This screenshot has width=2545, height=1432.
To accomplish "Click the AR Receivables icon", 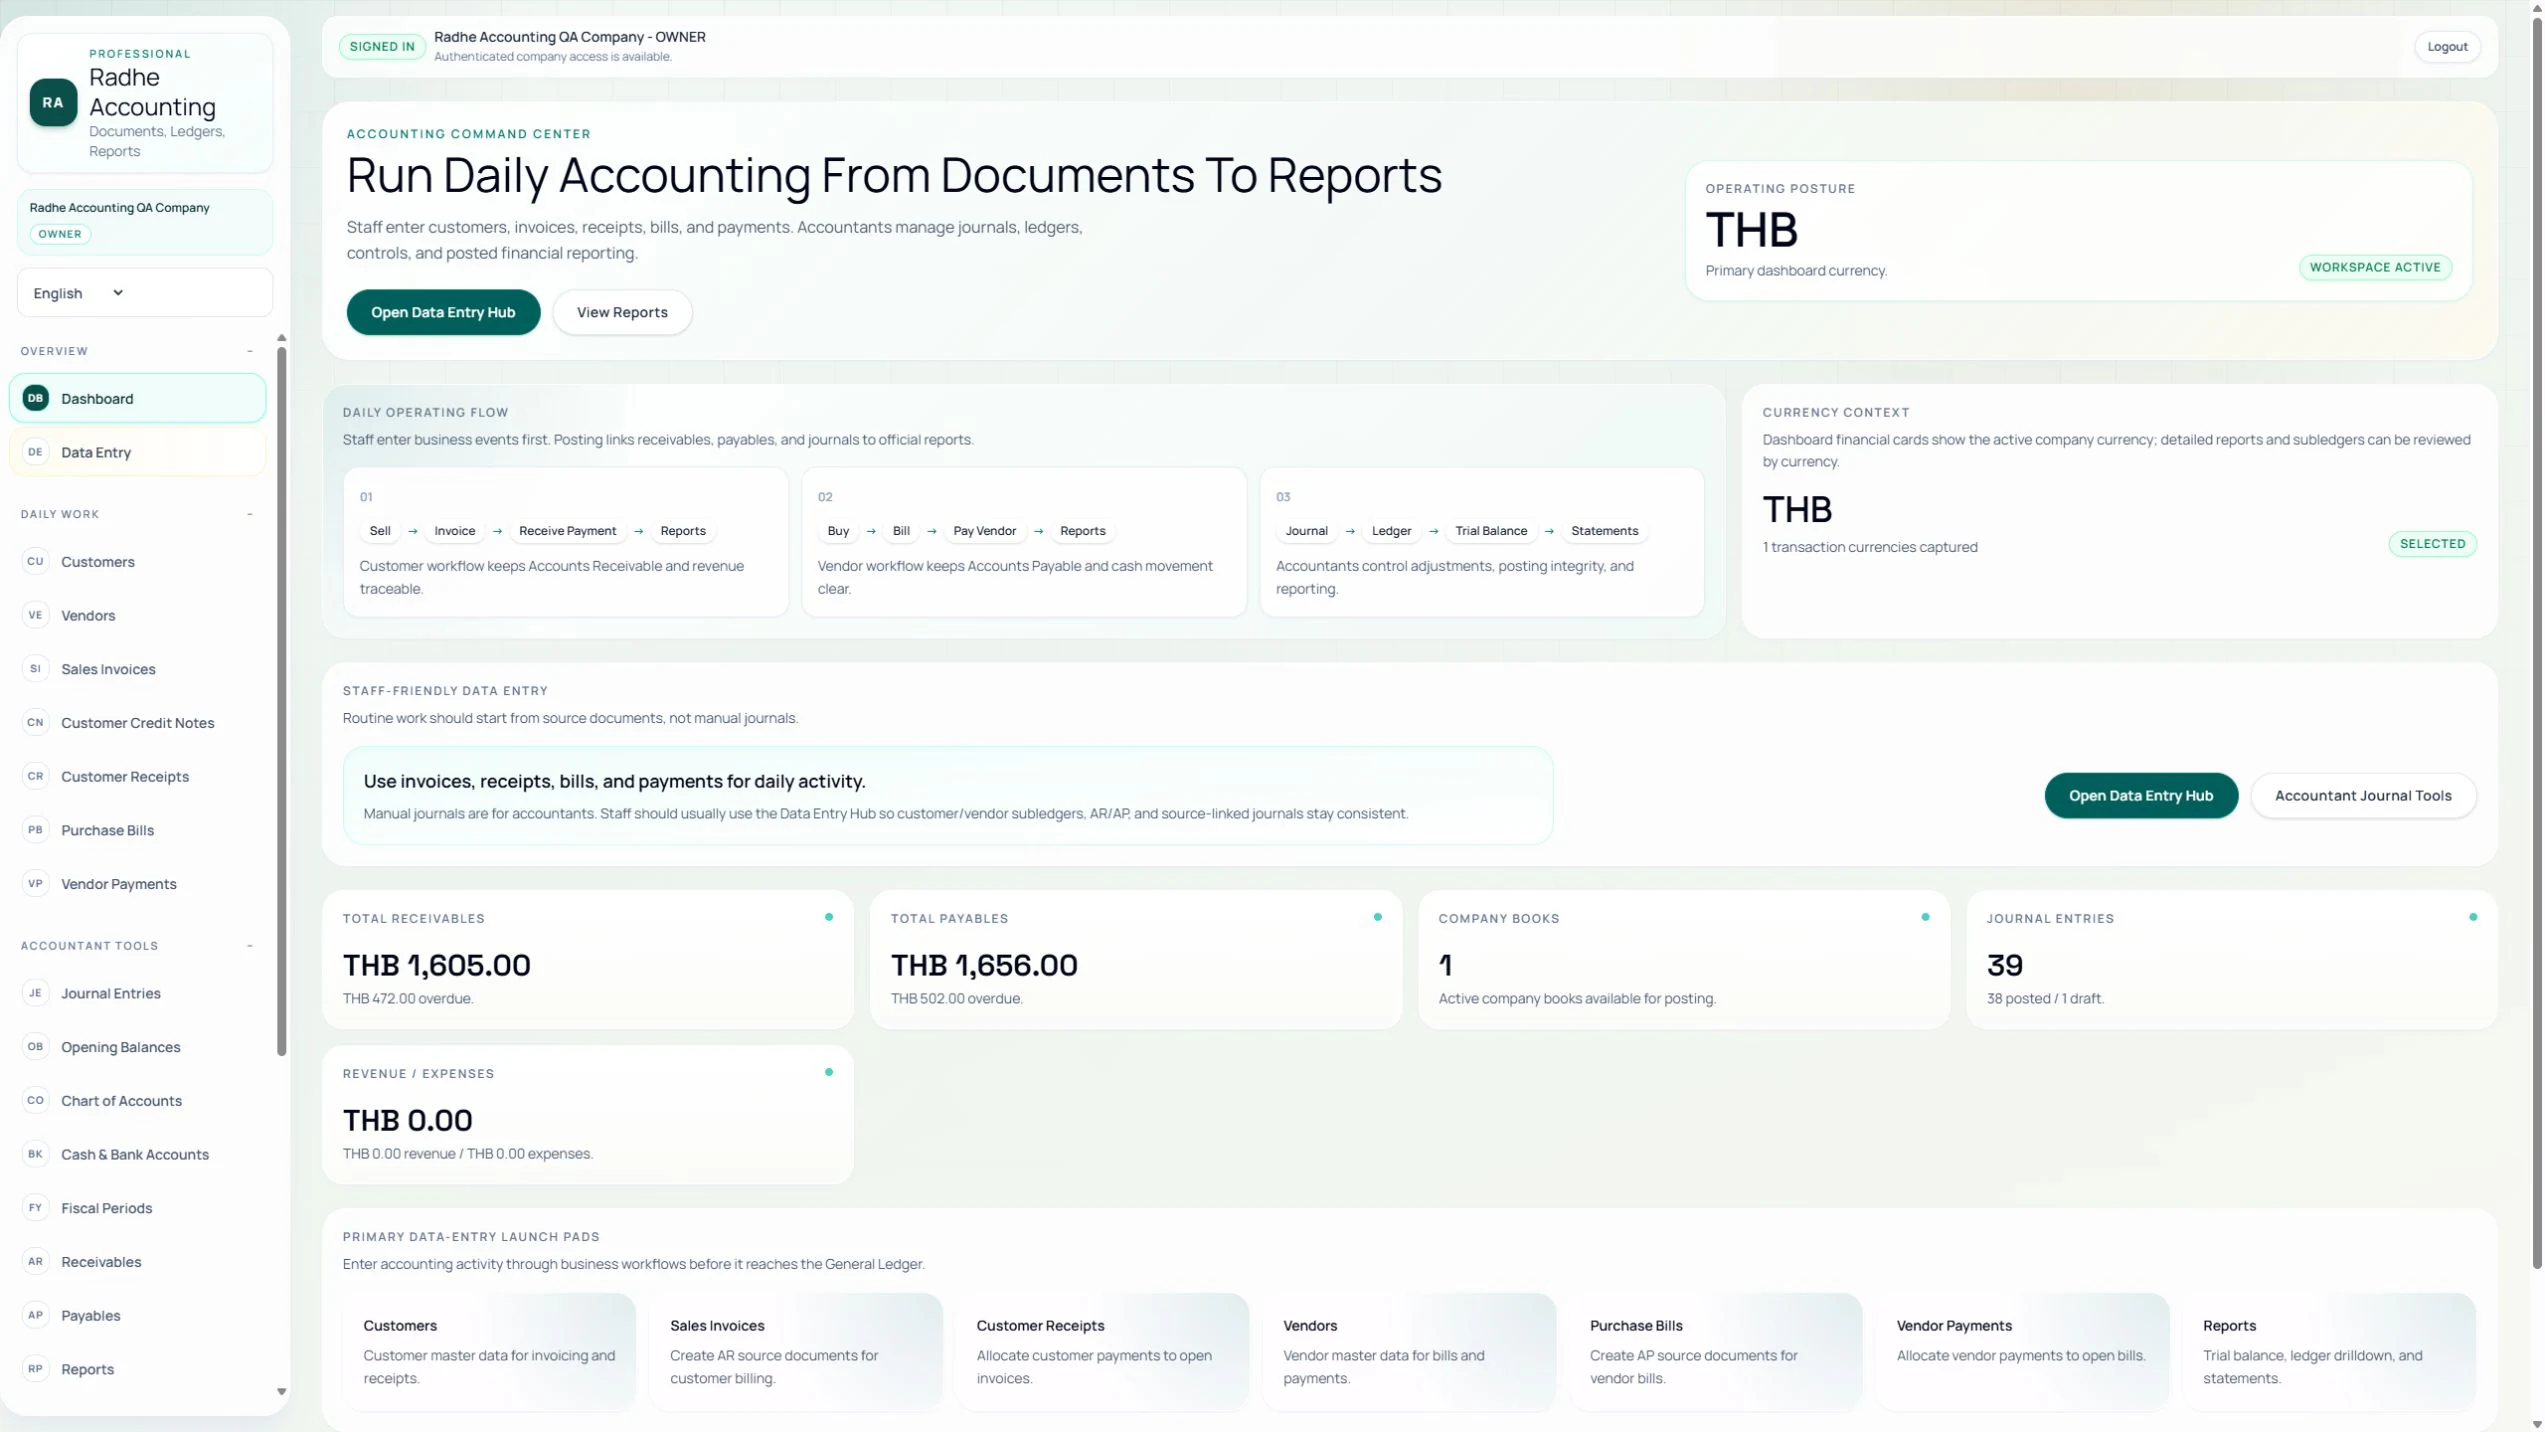I will coord(35,1262).
